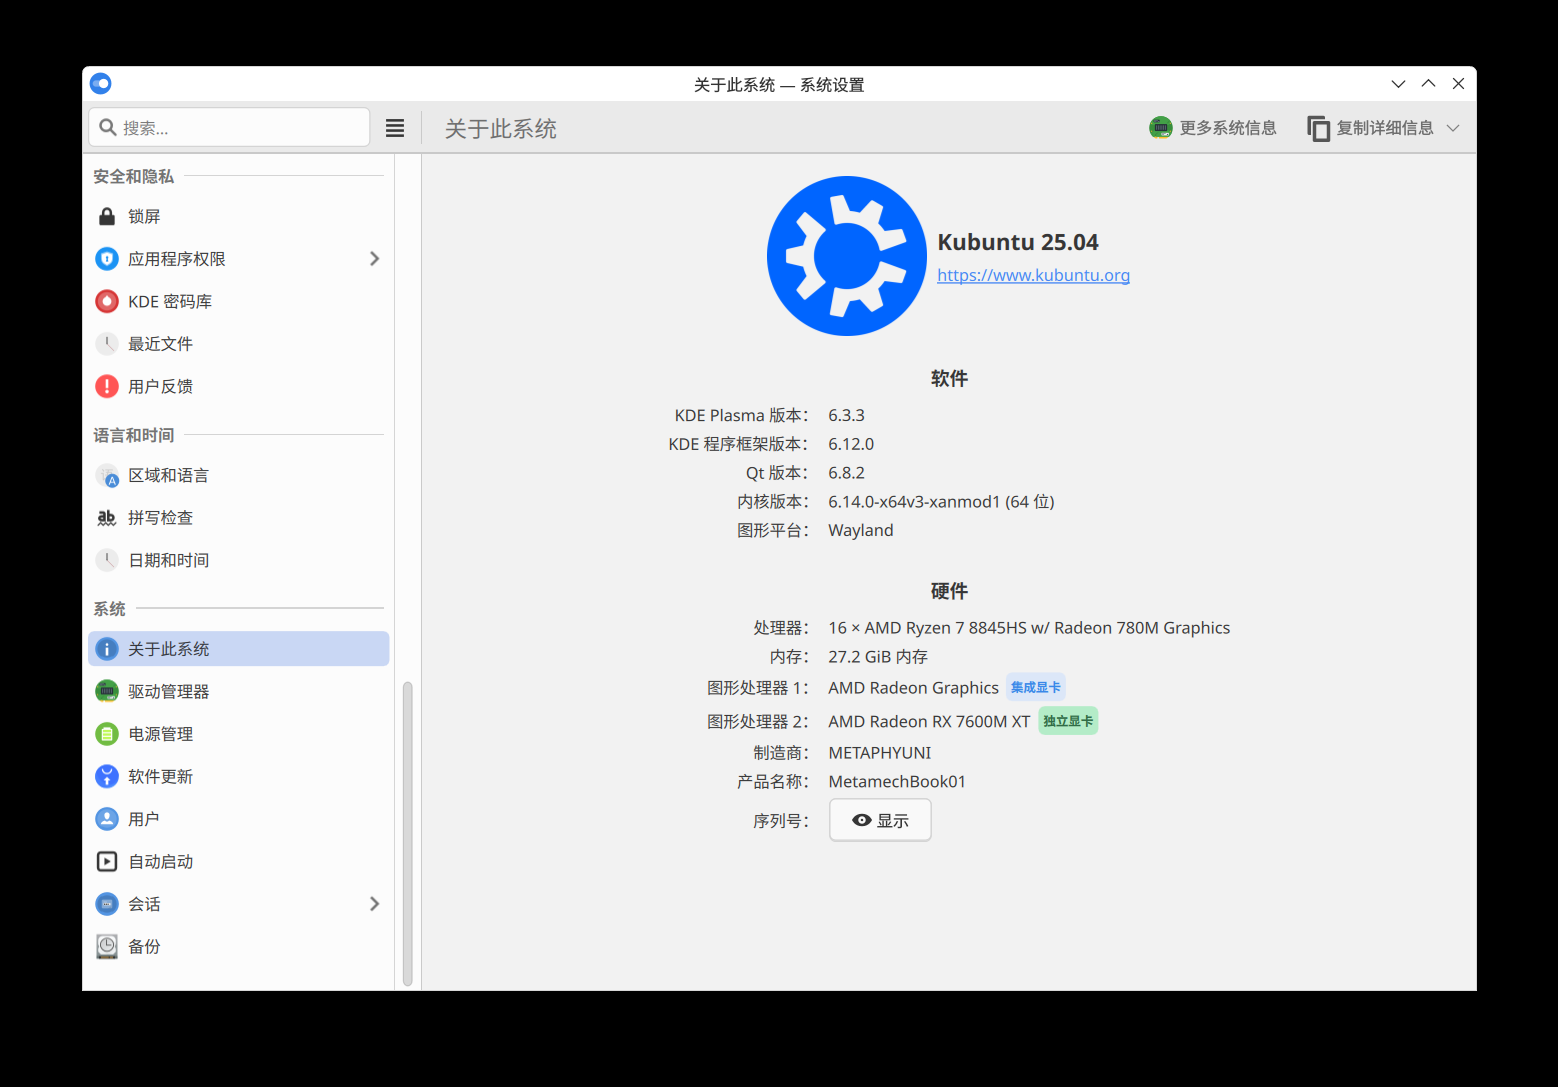Open 用户反馈 exclamation icon item
1558x1087 pixels.
[107, 386]
